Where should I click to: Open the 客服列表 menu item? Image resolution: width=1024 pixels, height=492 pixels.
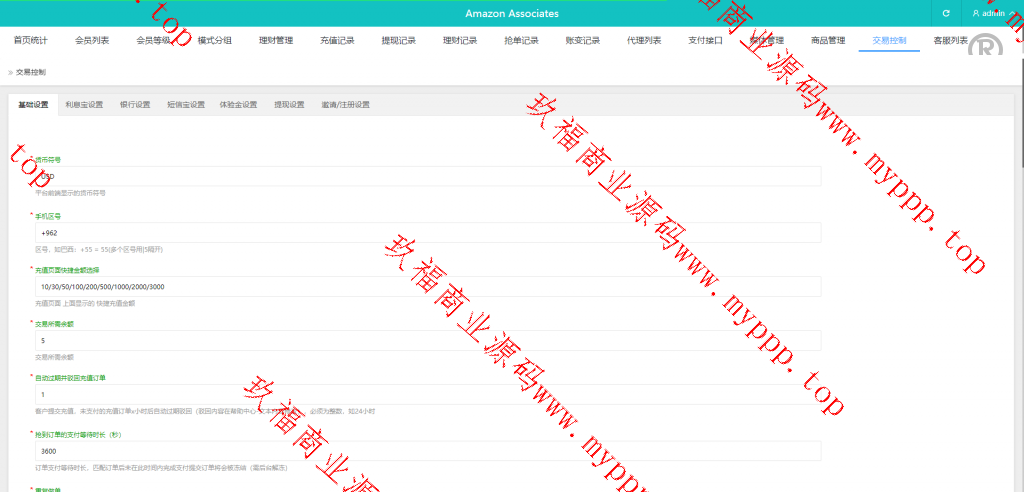[x=950, y=41]
